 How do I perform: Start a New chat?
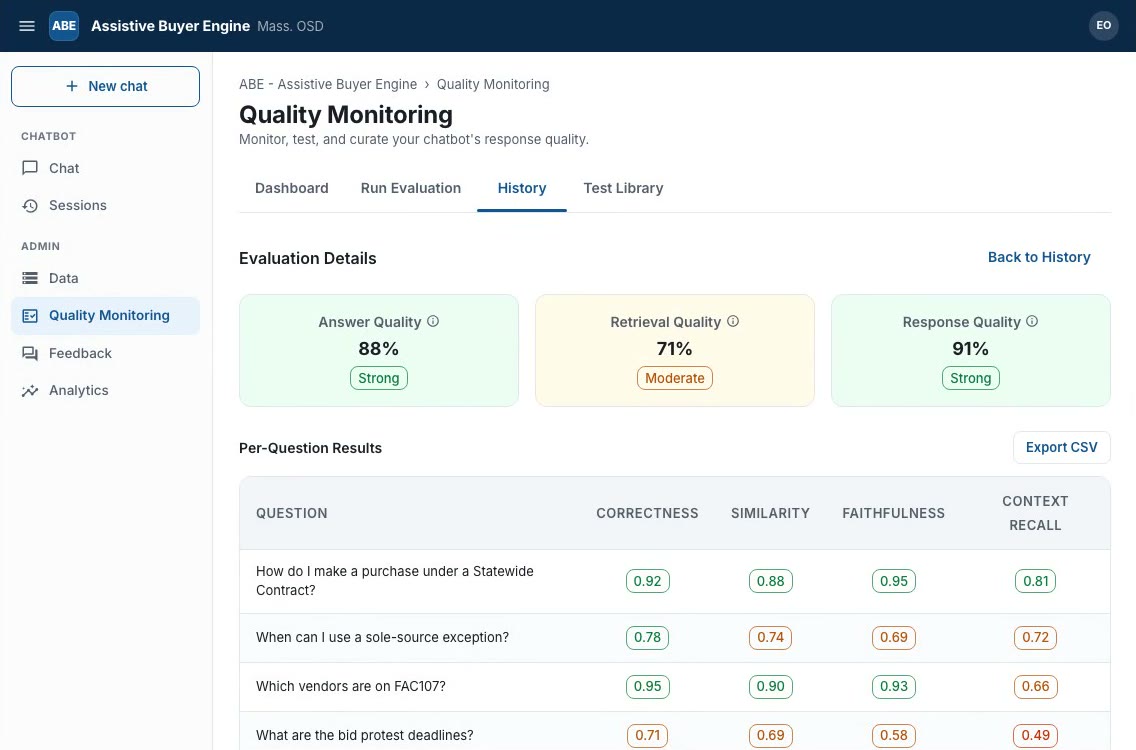[x=105, y=86]
